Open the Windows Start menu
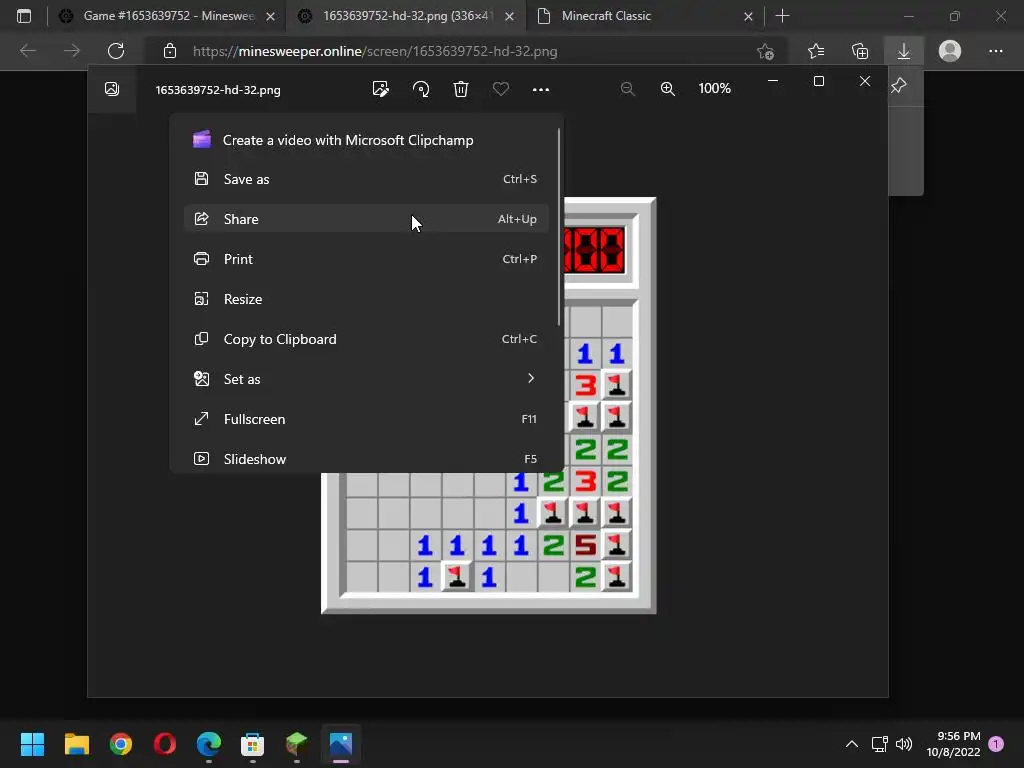1024x768 pixels. (32, 744)
